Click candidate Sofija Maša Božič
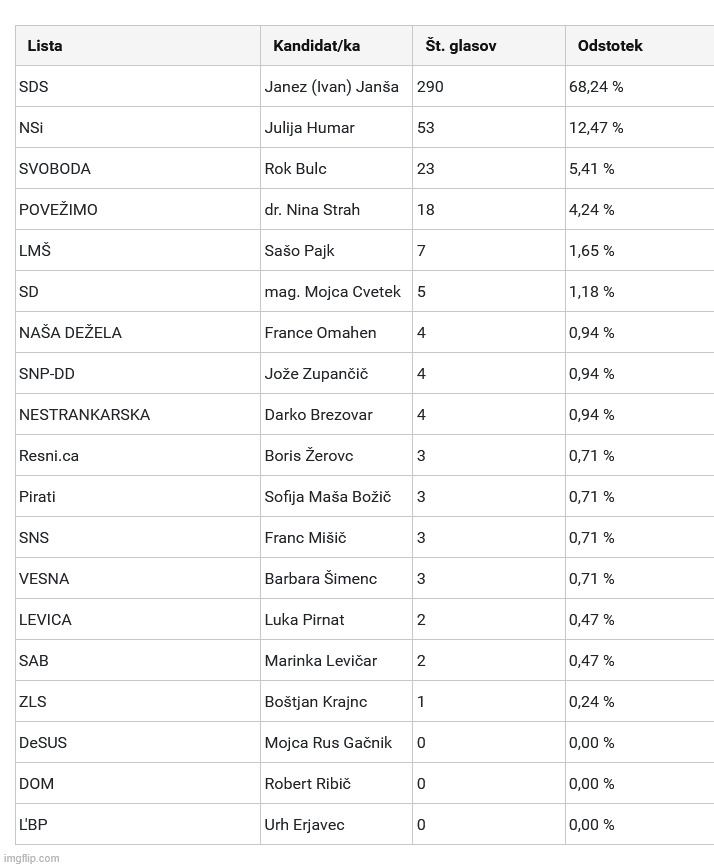 coord(327,497)
